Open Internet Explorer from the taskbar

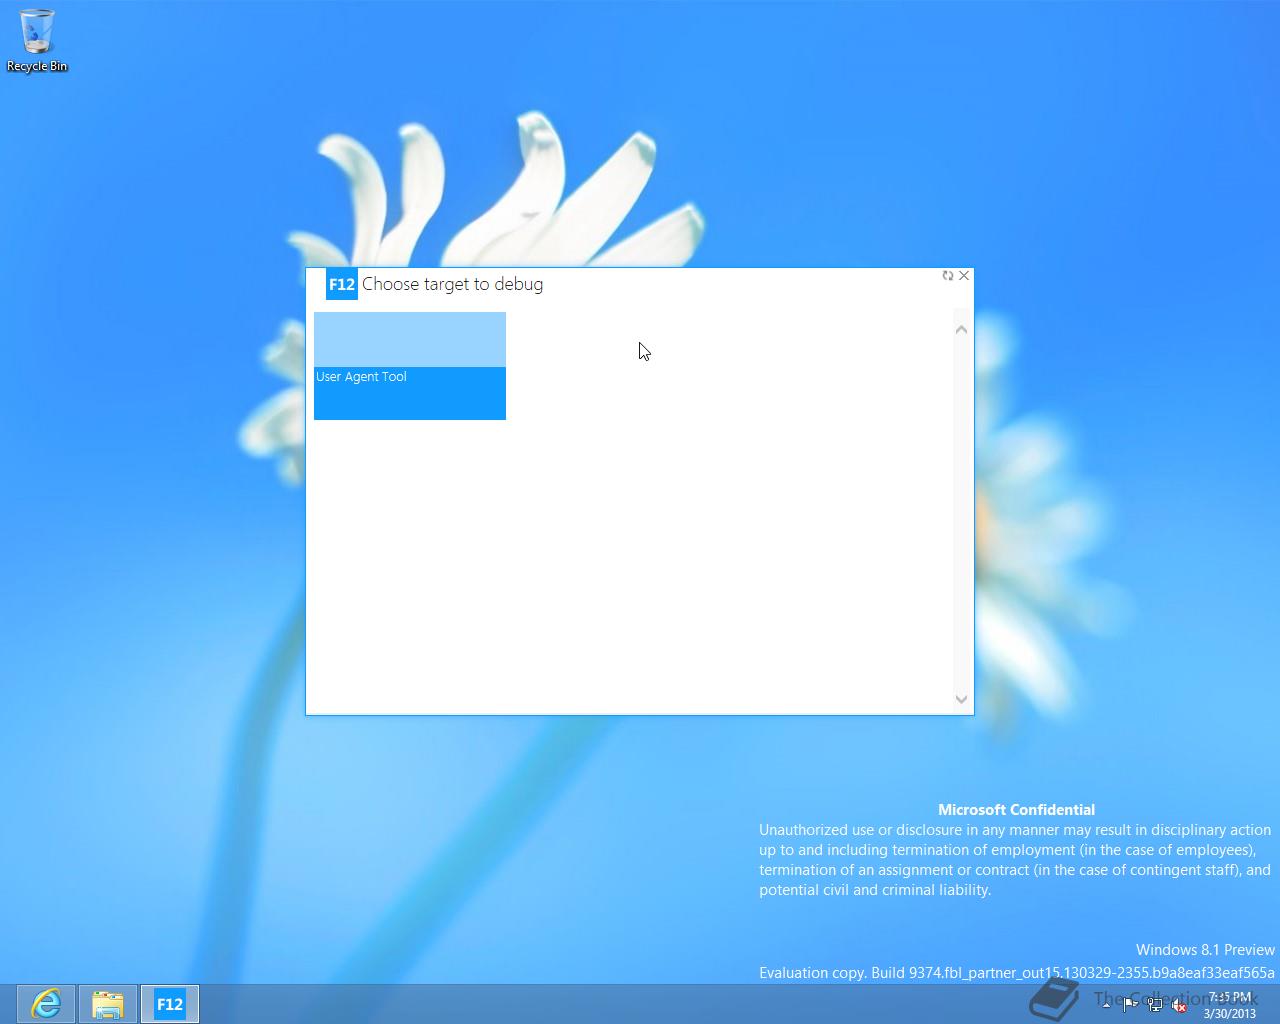[46, 1004]
